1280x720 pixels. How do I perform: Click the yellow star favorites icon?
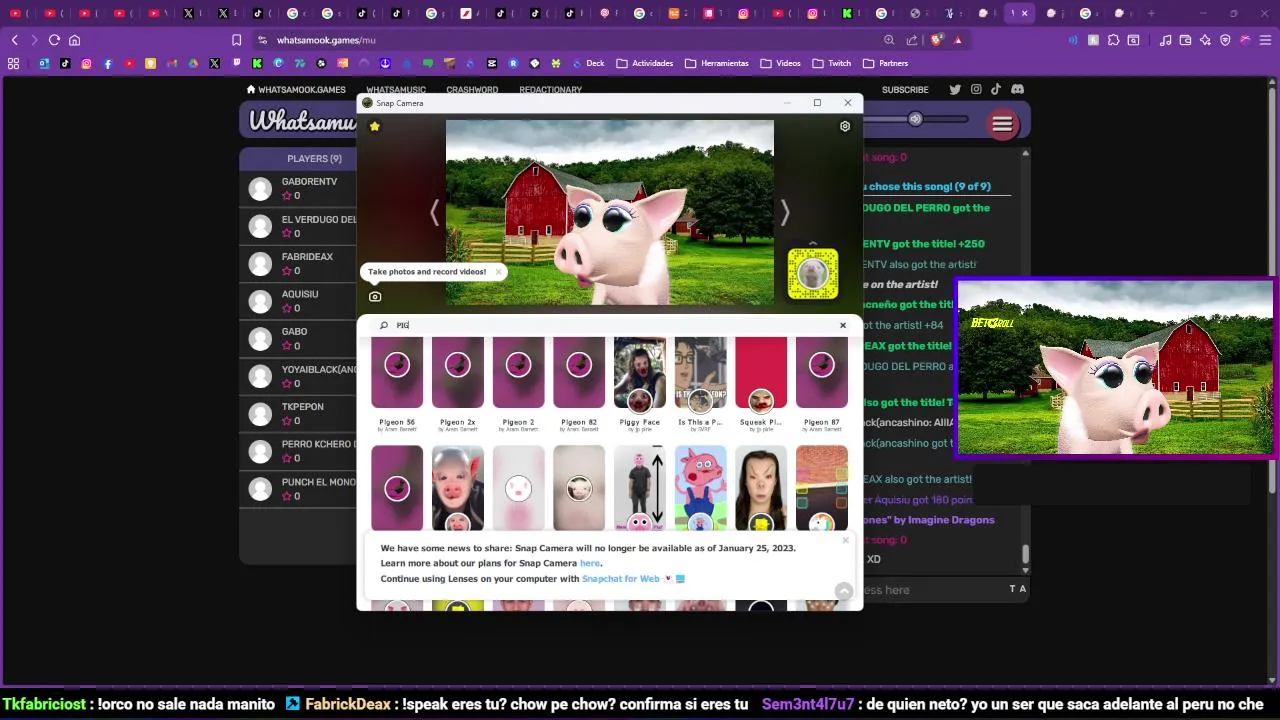click(375, 126)
